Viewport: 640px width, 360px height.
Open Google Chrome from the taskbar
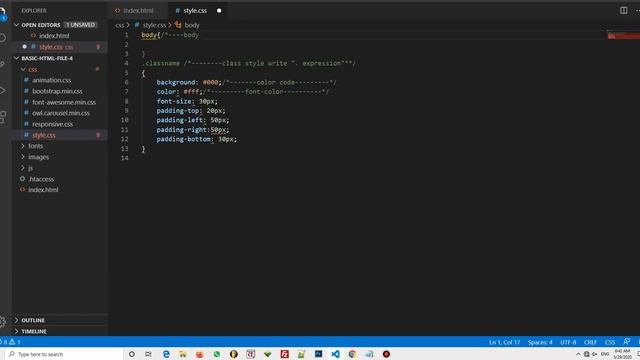pyautogui.click(x=352, y=354)
